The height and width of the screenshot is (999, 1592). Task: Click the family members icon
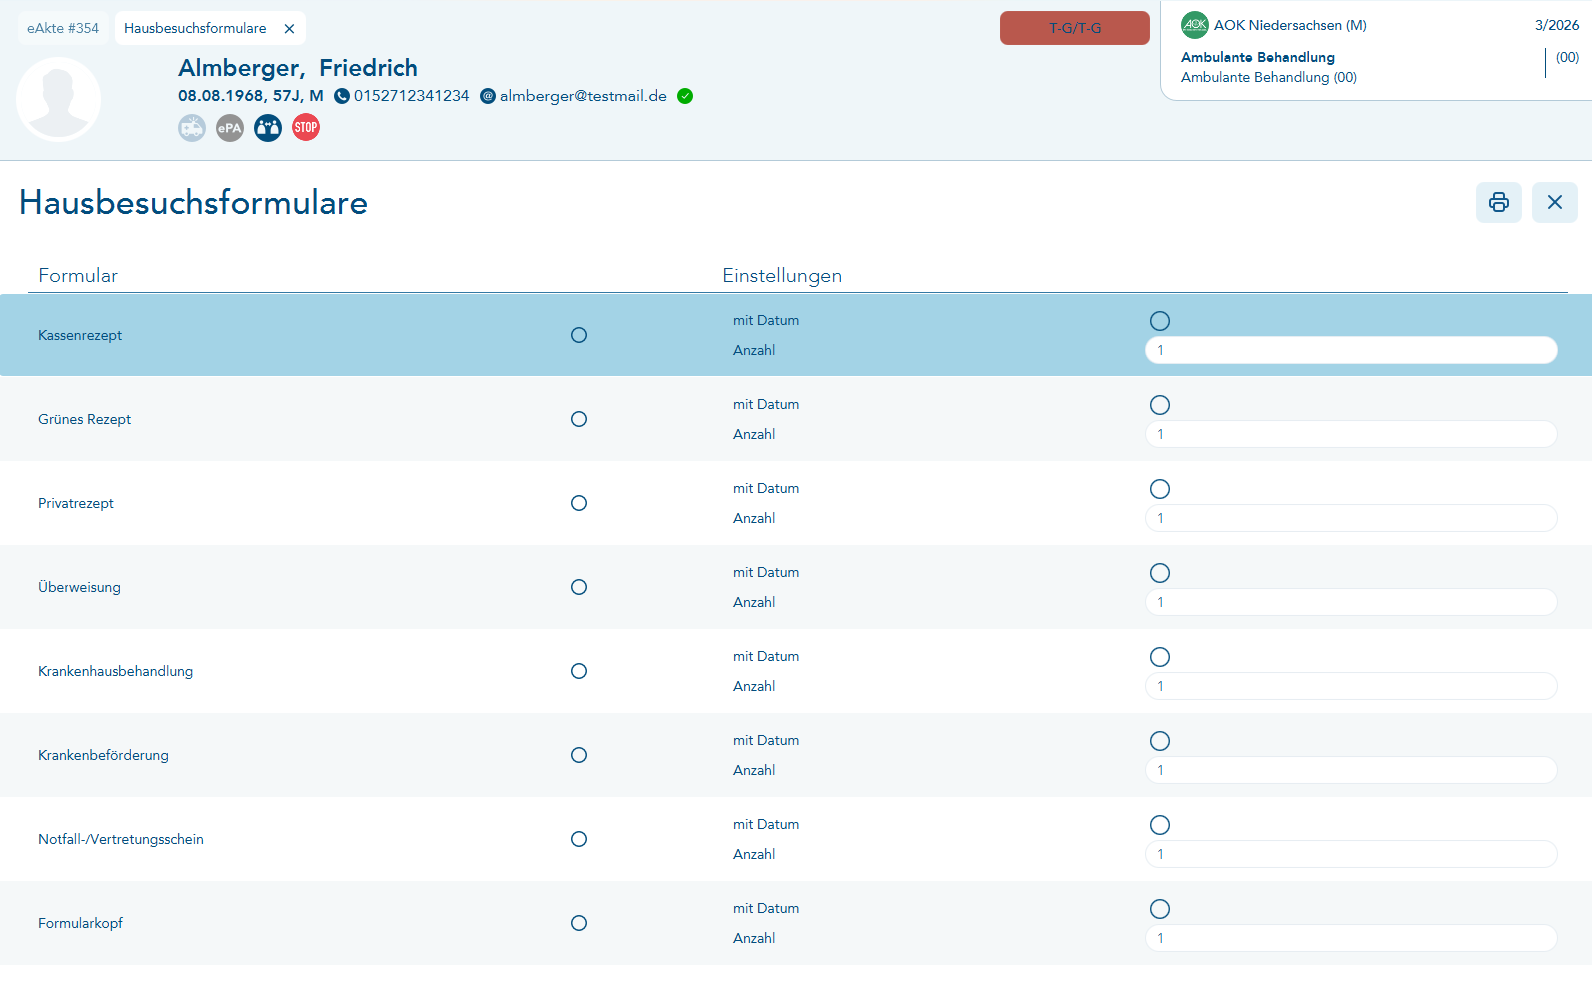tap(268, 128)
